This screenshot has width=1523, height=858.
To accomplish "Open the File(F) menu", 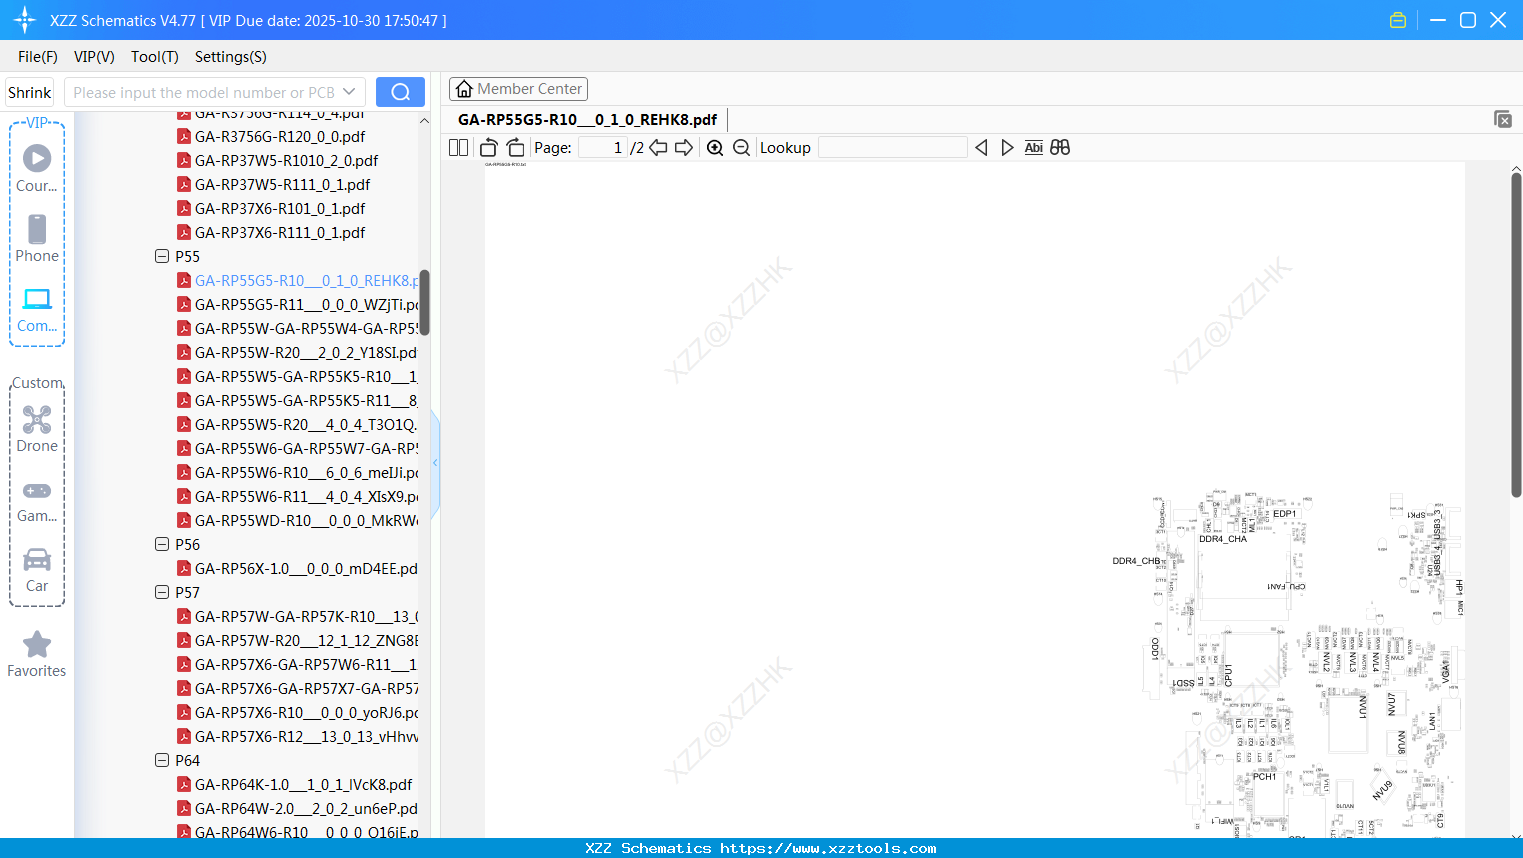I will coord(38,57).
